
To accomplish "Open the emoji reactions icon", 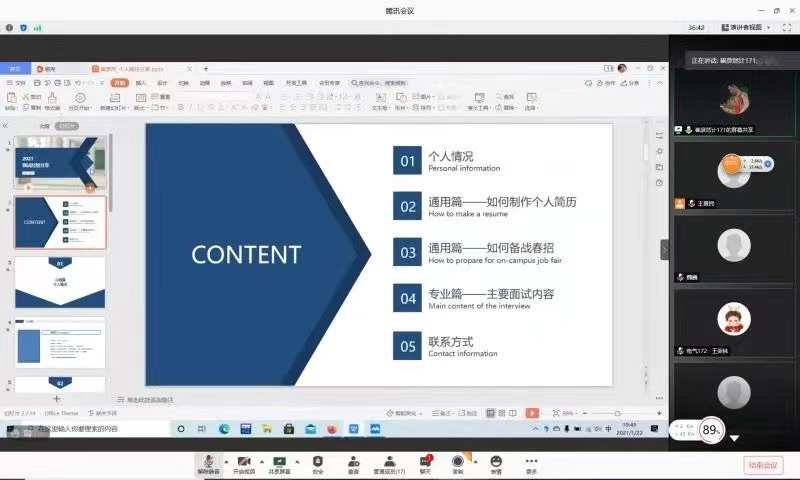I will (x=496, y=462).
